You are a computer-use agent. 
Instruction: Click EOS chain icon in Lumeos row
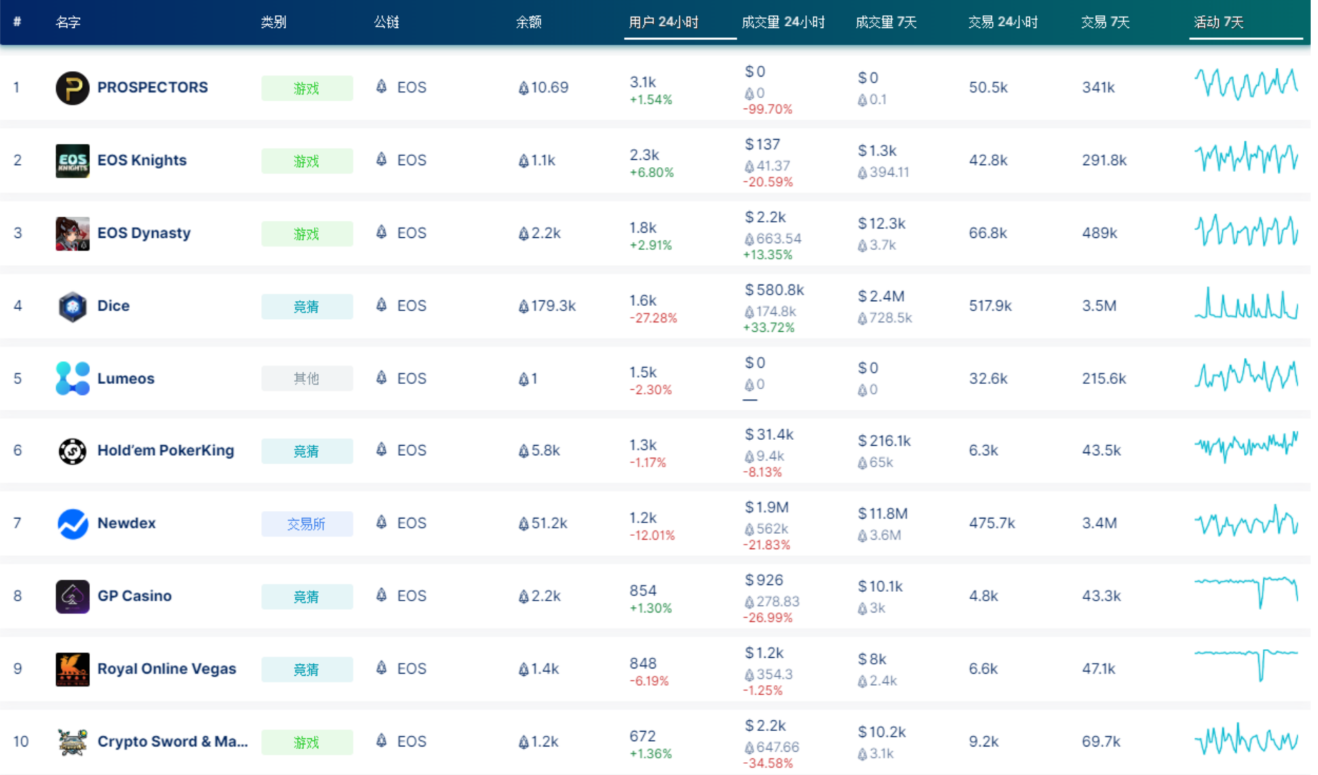381,378
